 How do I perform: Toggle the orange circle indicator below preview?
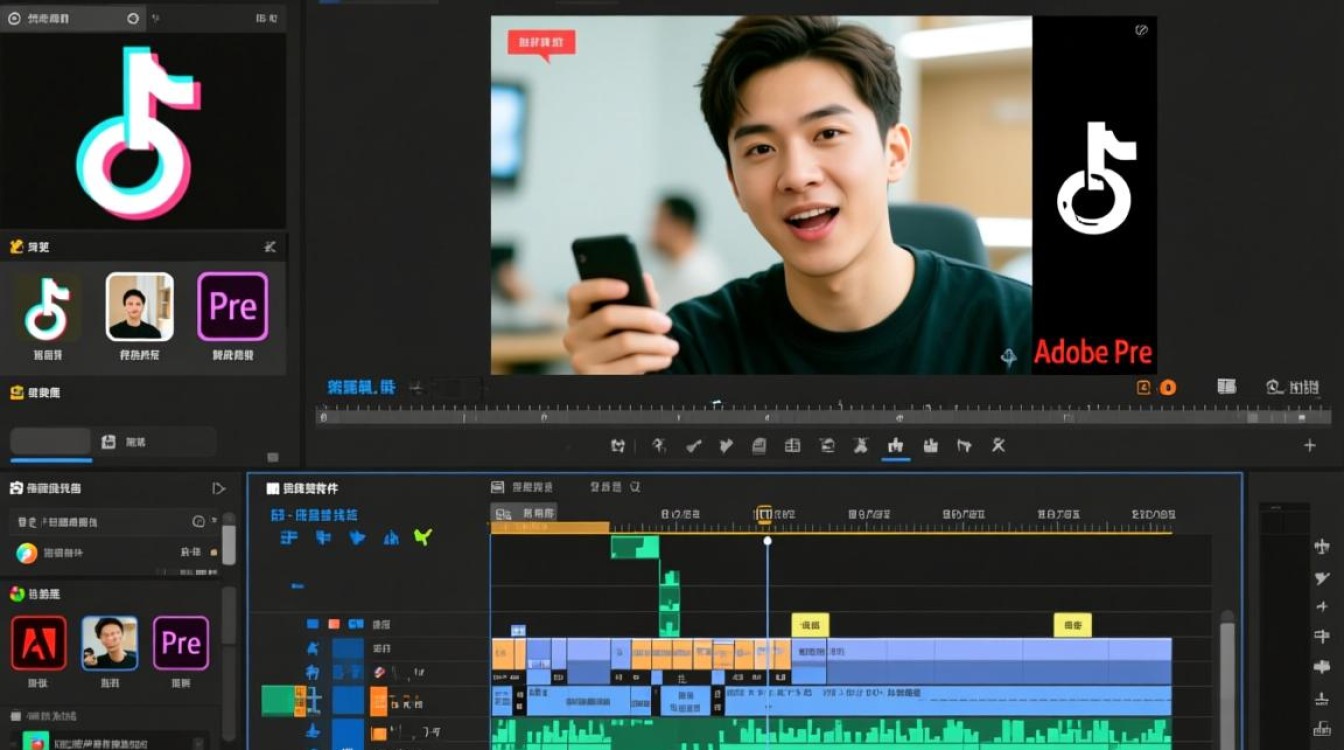pos(1167,388)
